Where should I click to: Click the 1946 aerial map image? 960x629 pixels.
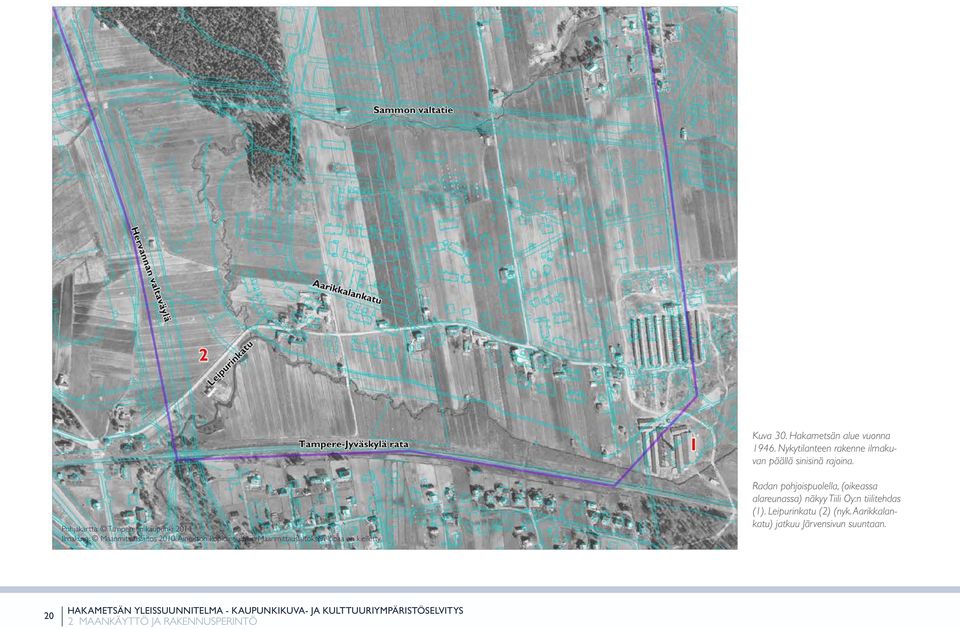pos(395,278)
